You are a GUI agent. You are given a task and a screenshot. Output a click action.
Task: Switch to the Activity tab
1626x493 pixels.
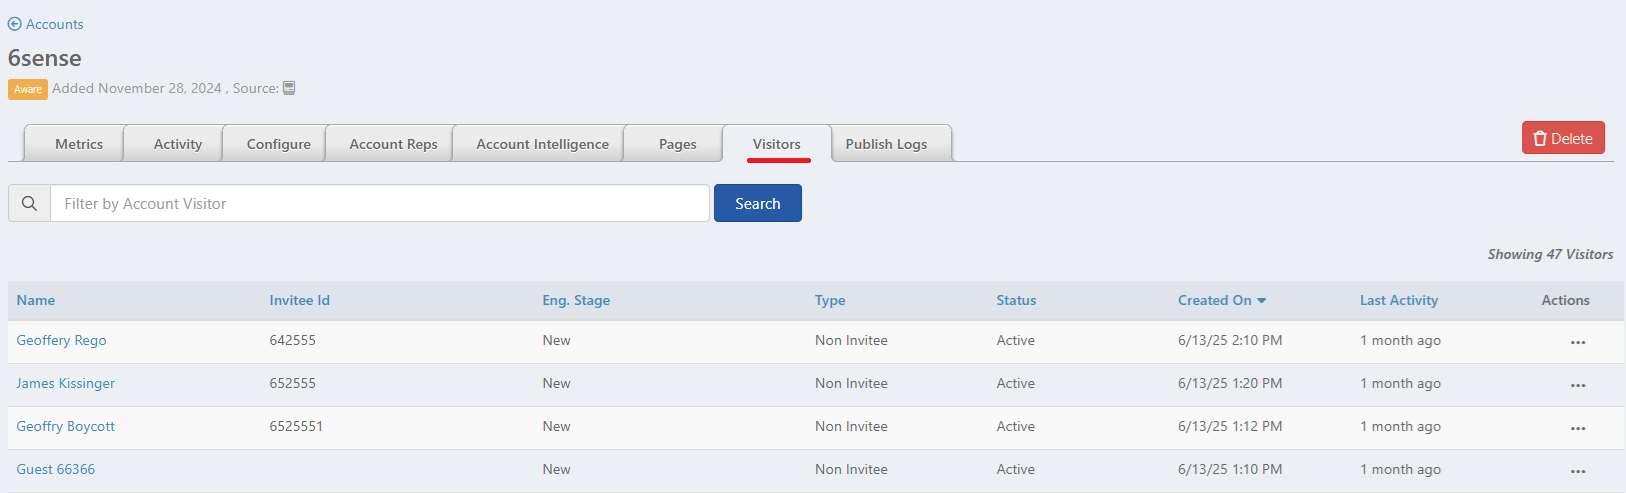point(178,144)
